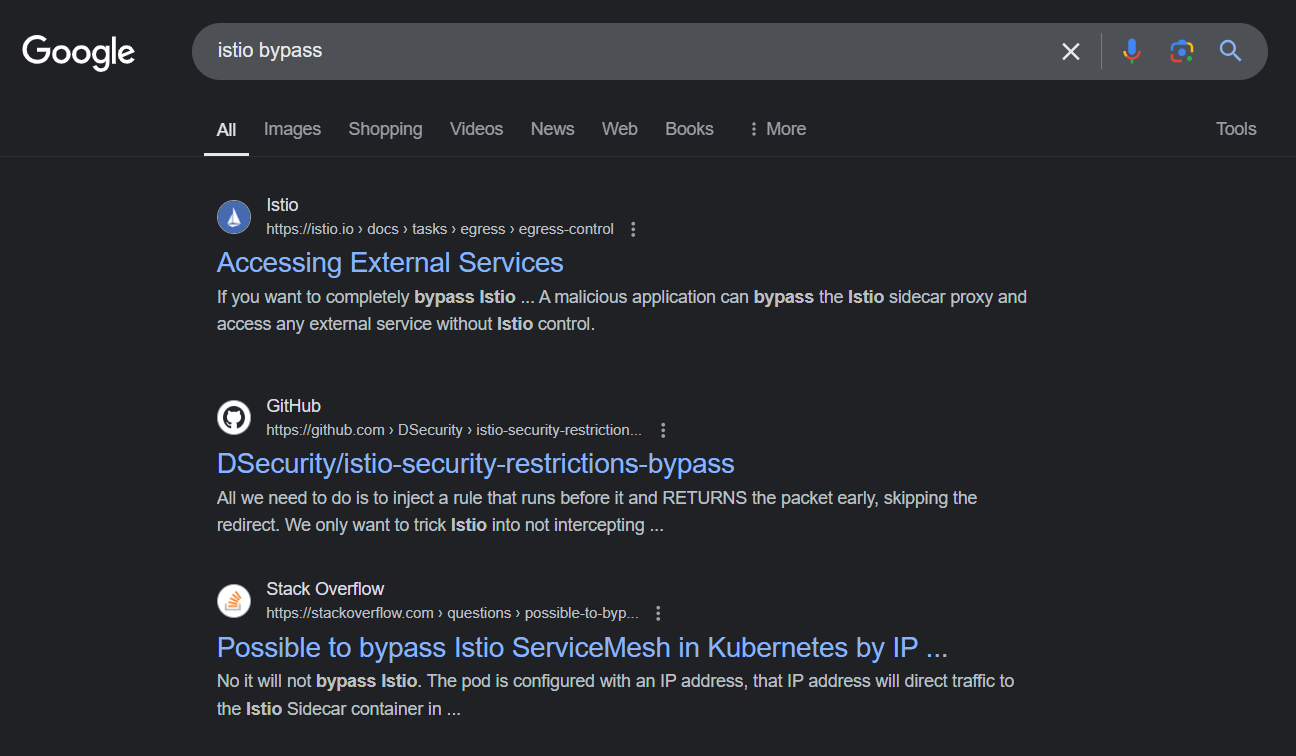
Task: Switch to Images tab
Action: (x=292, y=129)
